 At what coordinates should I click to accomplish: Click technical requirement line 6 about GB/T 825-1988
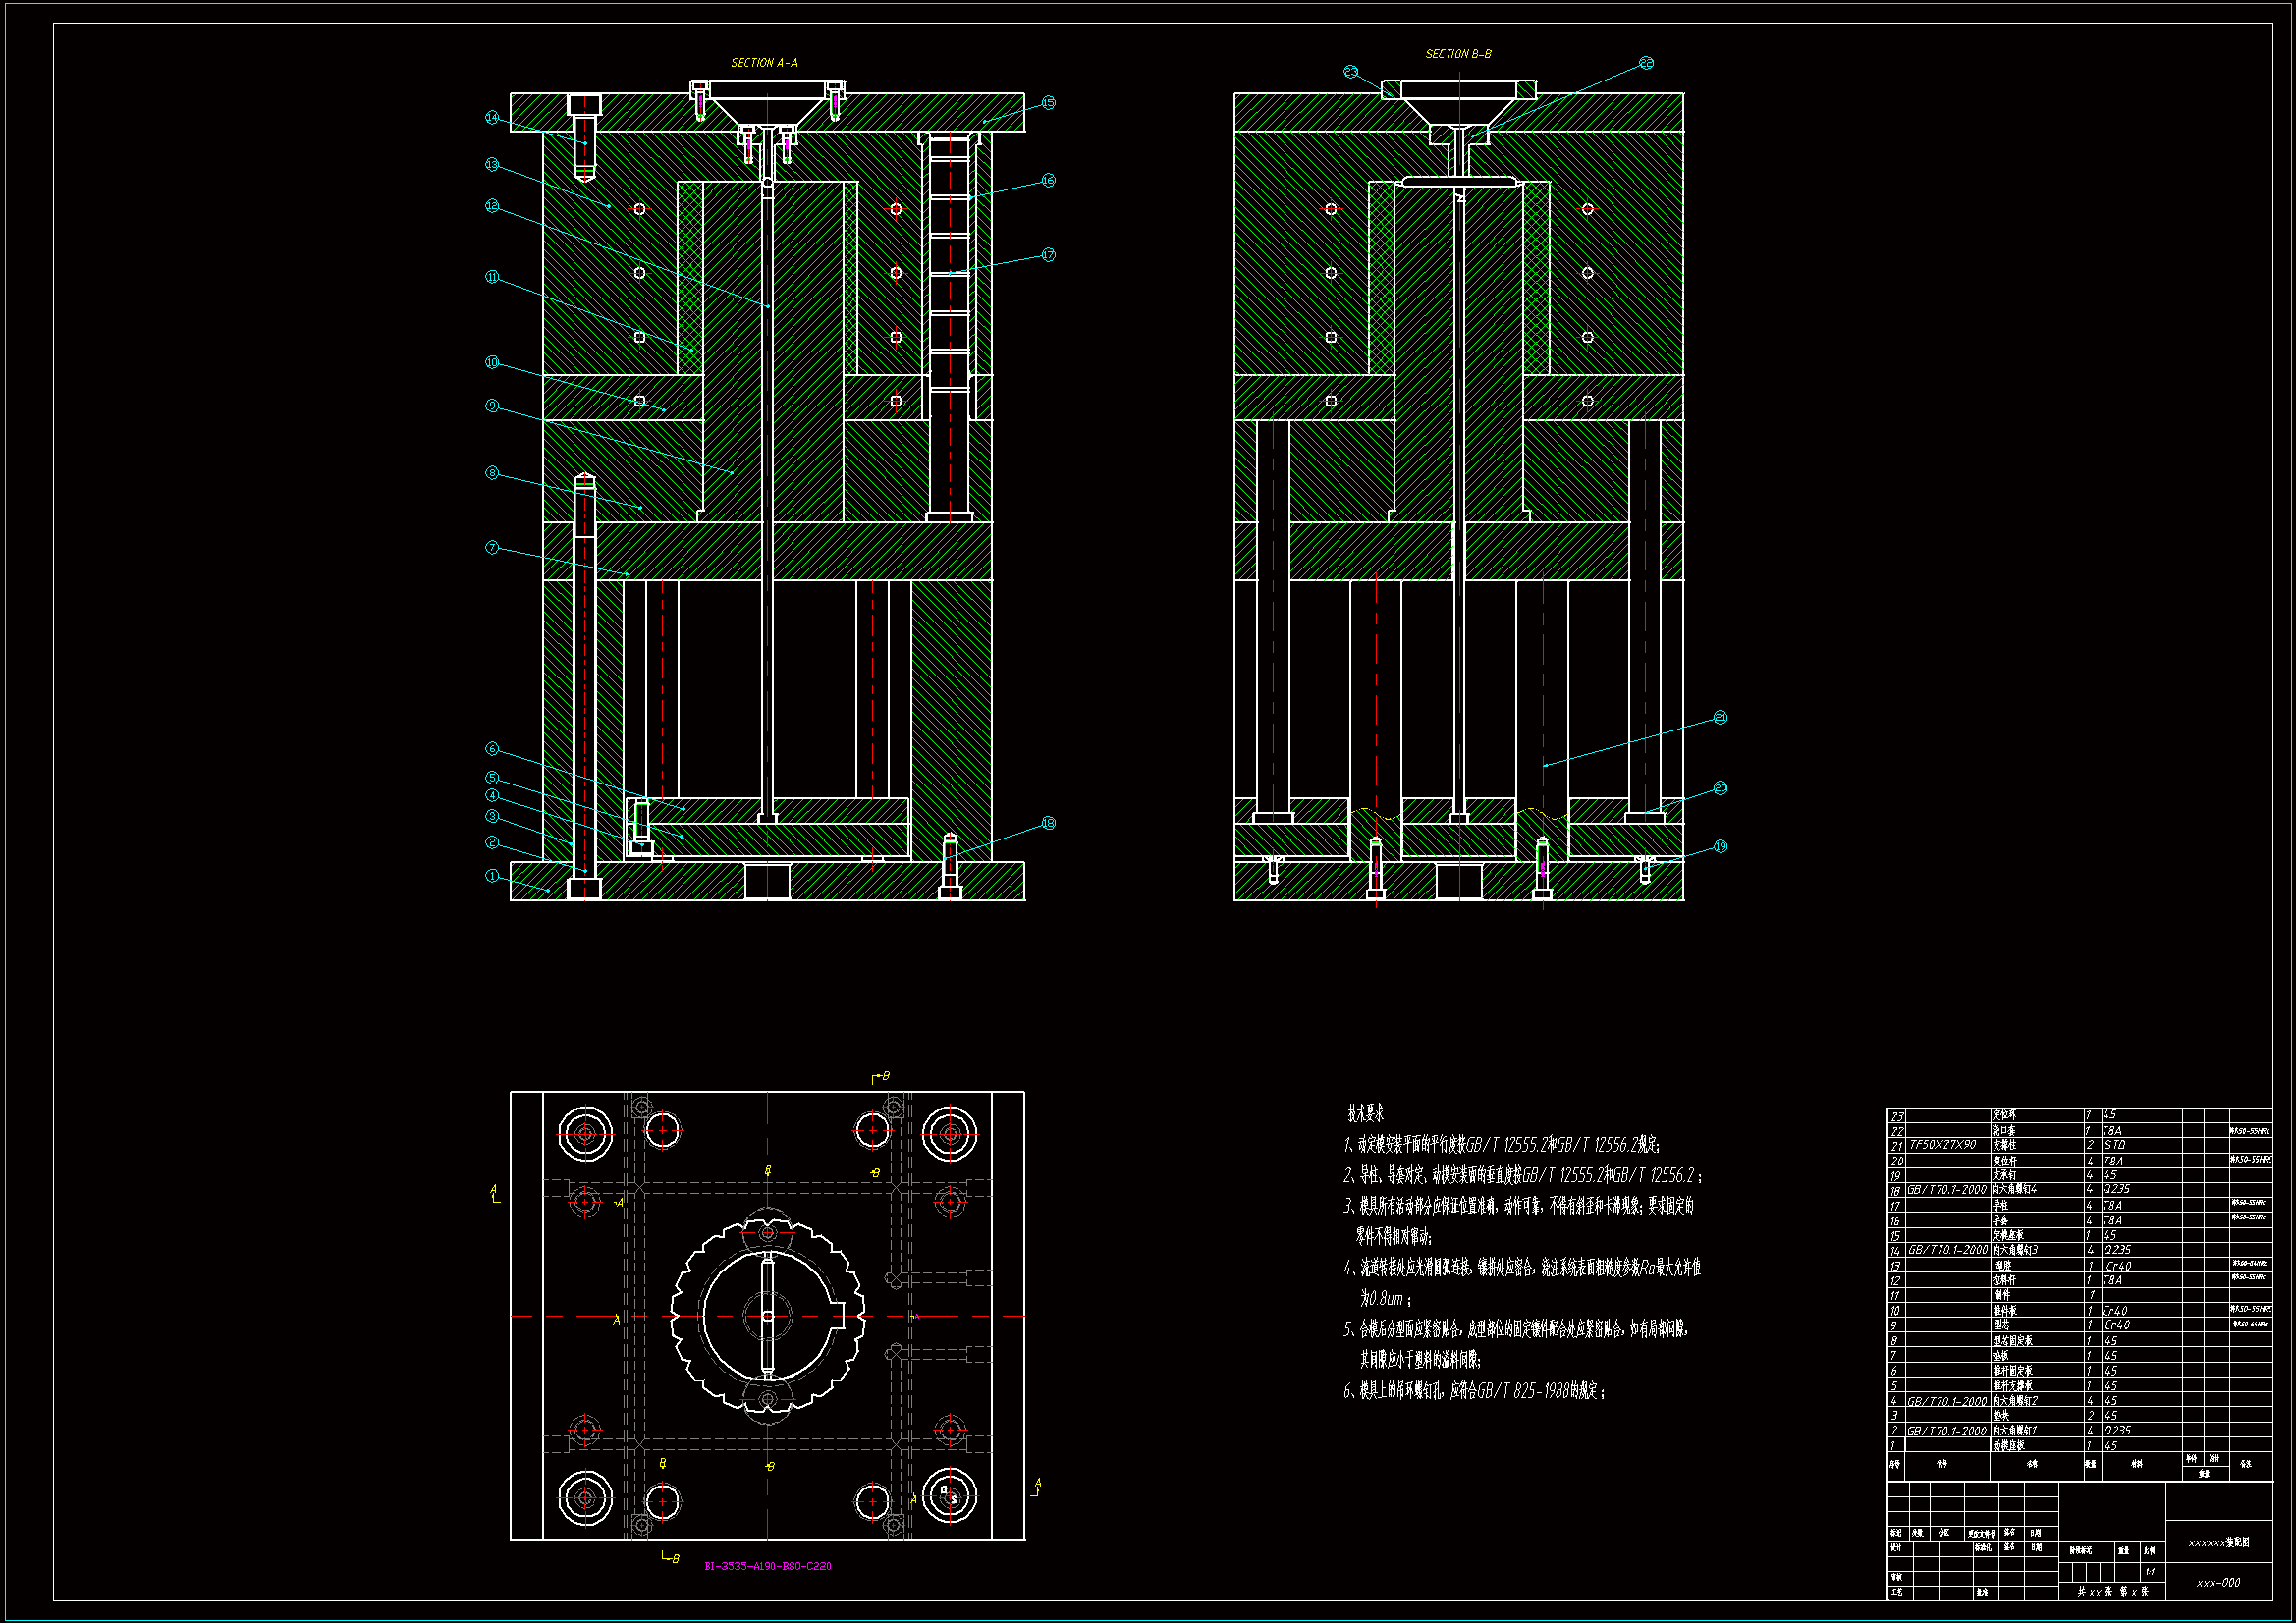[x=1474, y=1391]
